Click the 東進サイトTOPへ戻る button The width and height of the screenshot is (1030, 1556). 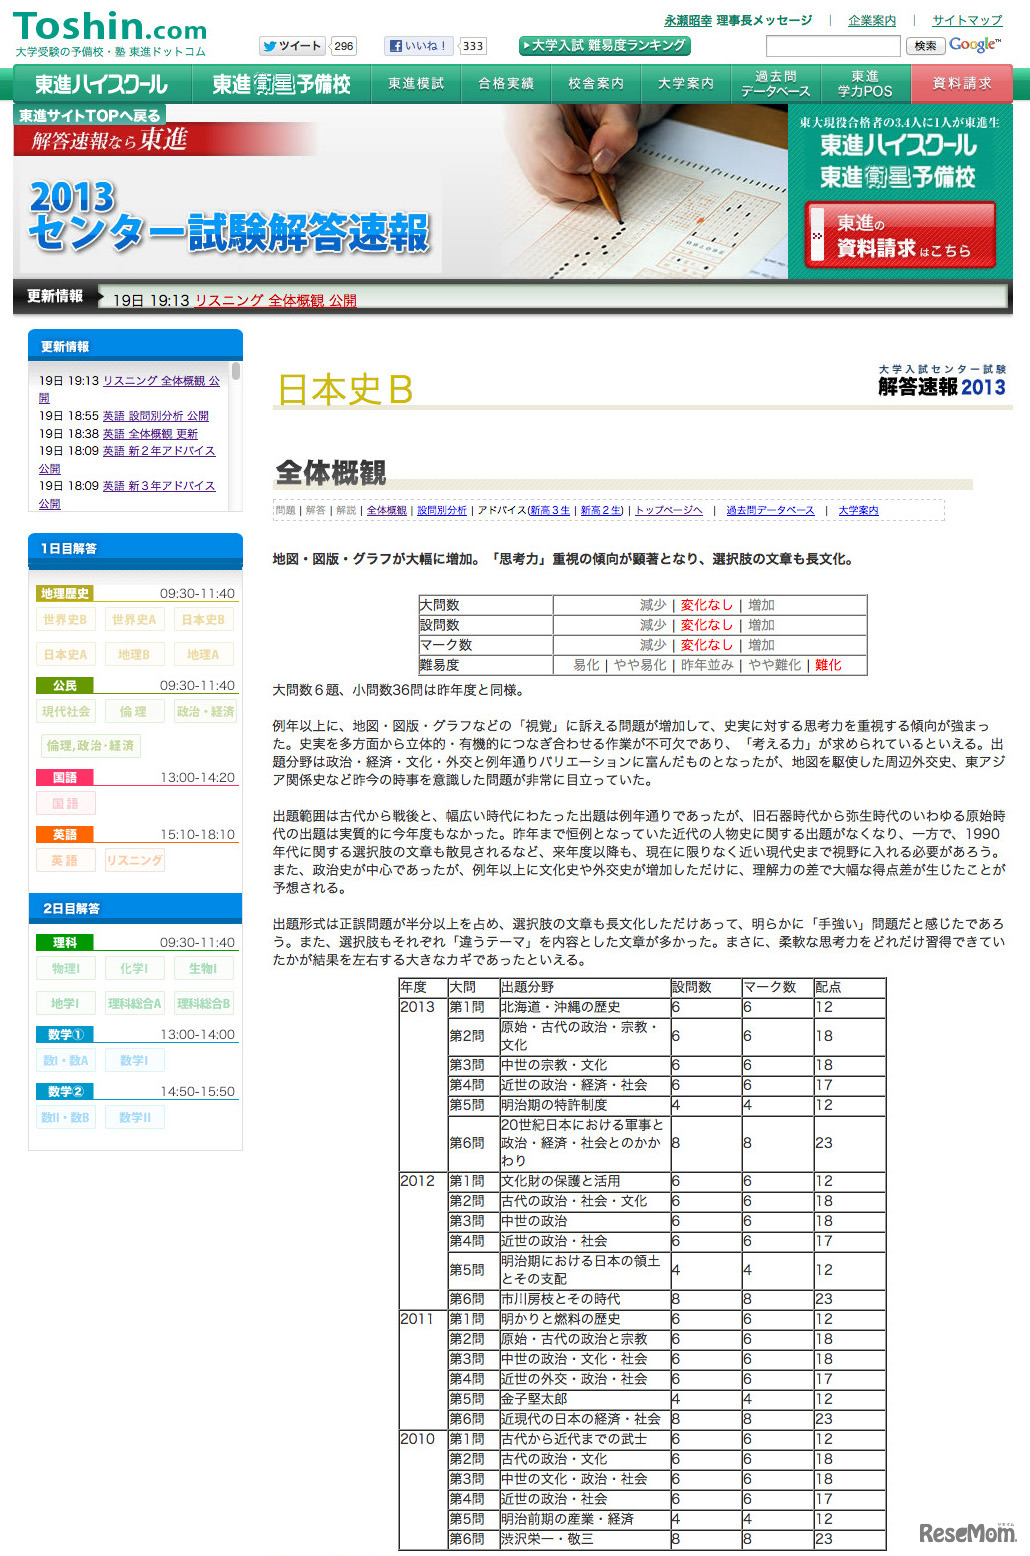(88, 114)
